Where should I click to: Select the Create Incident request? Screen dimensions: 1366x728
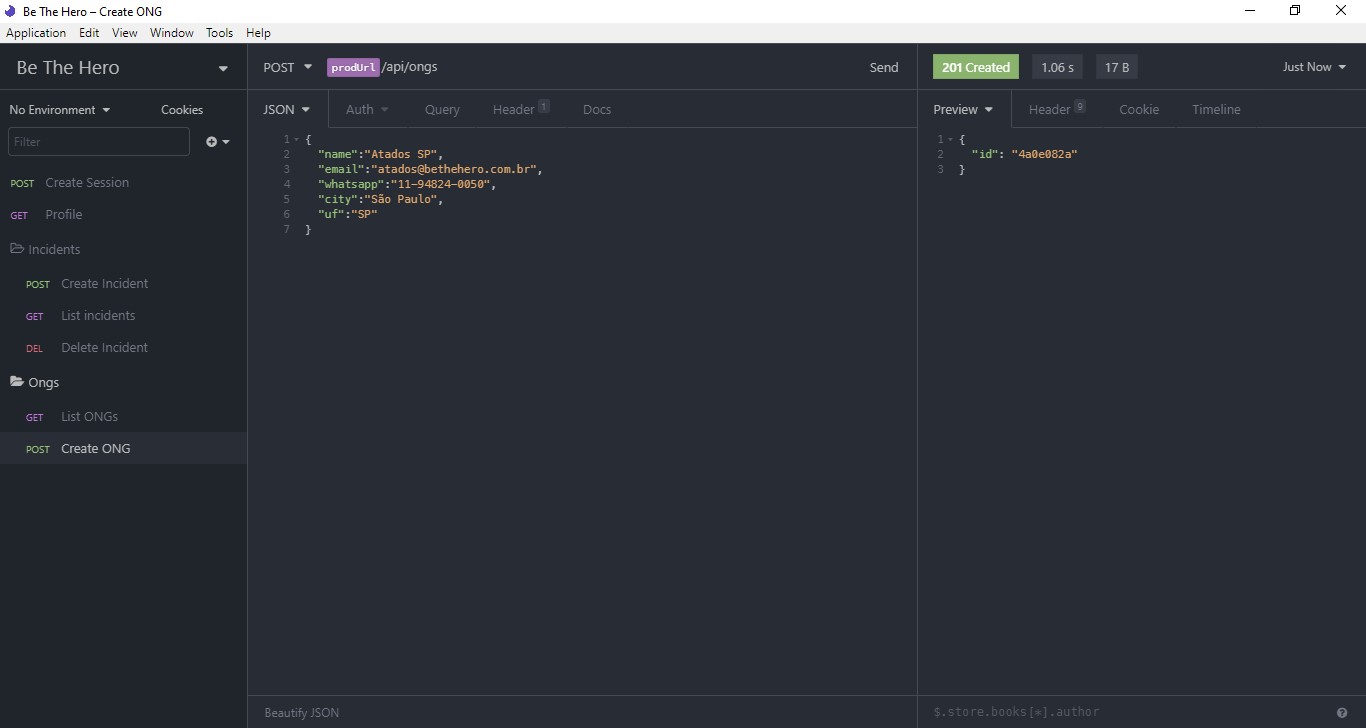click(x=123, y=284)
